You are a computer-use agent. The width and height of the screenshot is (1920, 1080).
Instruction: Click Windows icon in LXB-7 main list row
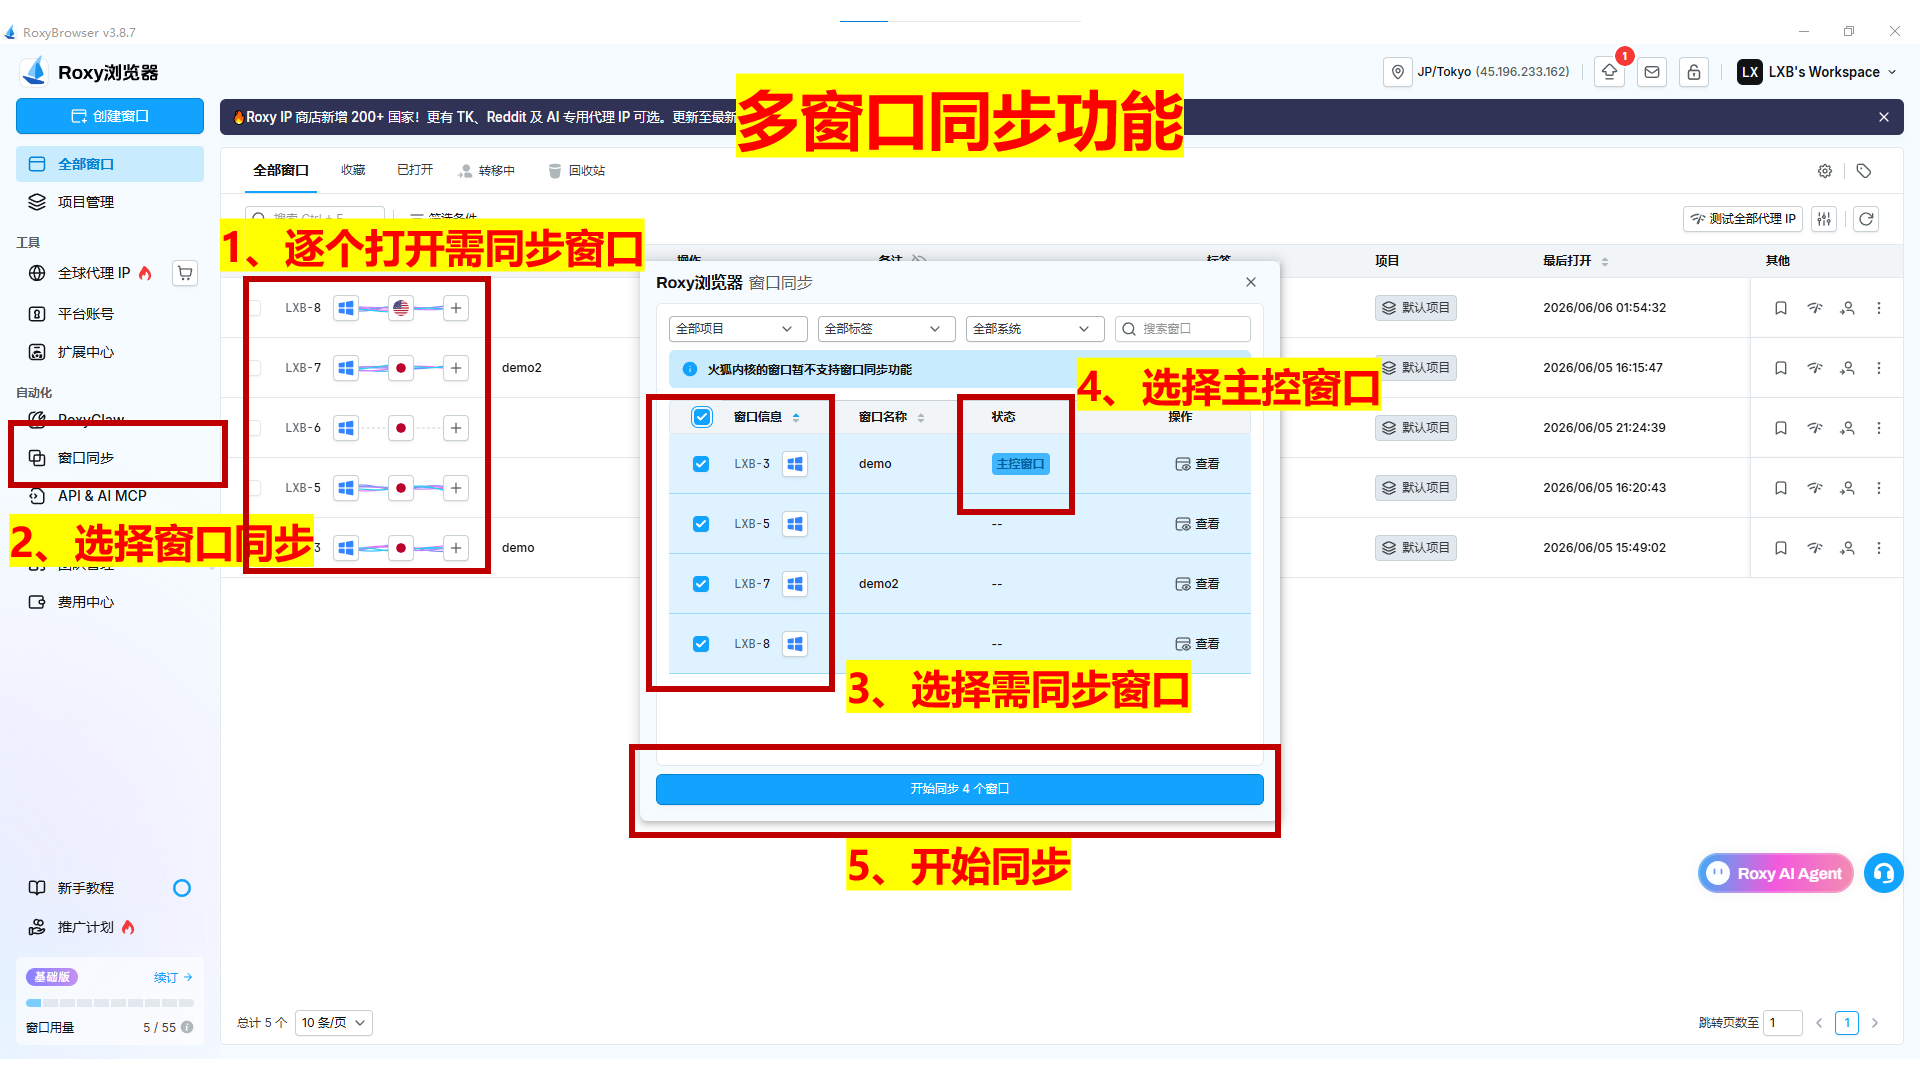click(x=346, y=368)
